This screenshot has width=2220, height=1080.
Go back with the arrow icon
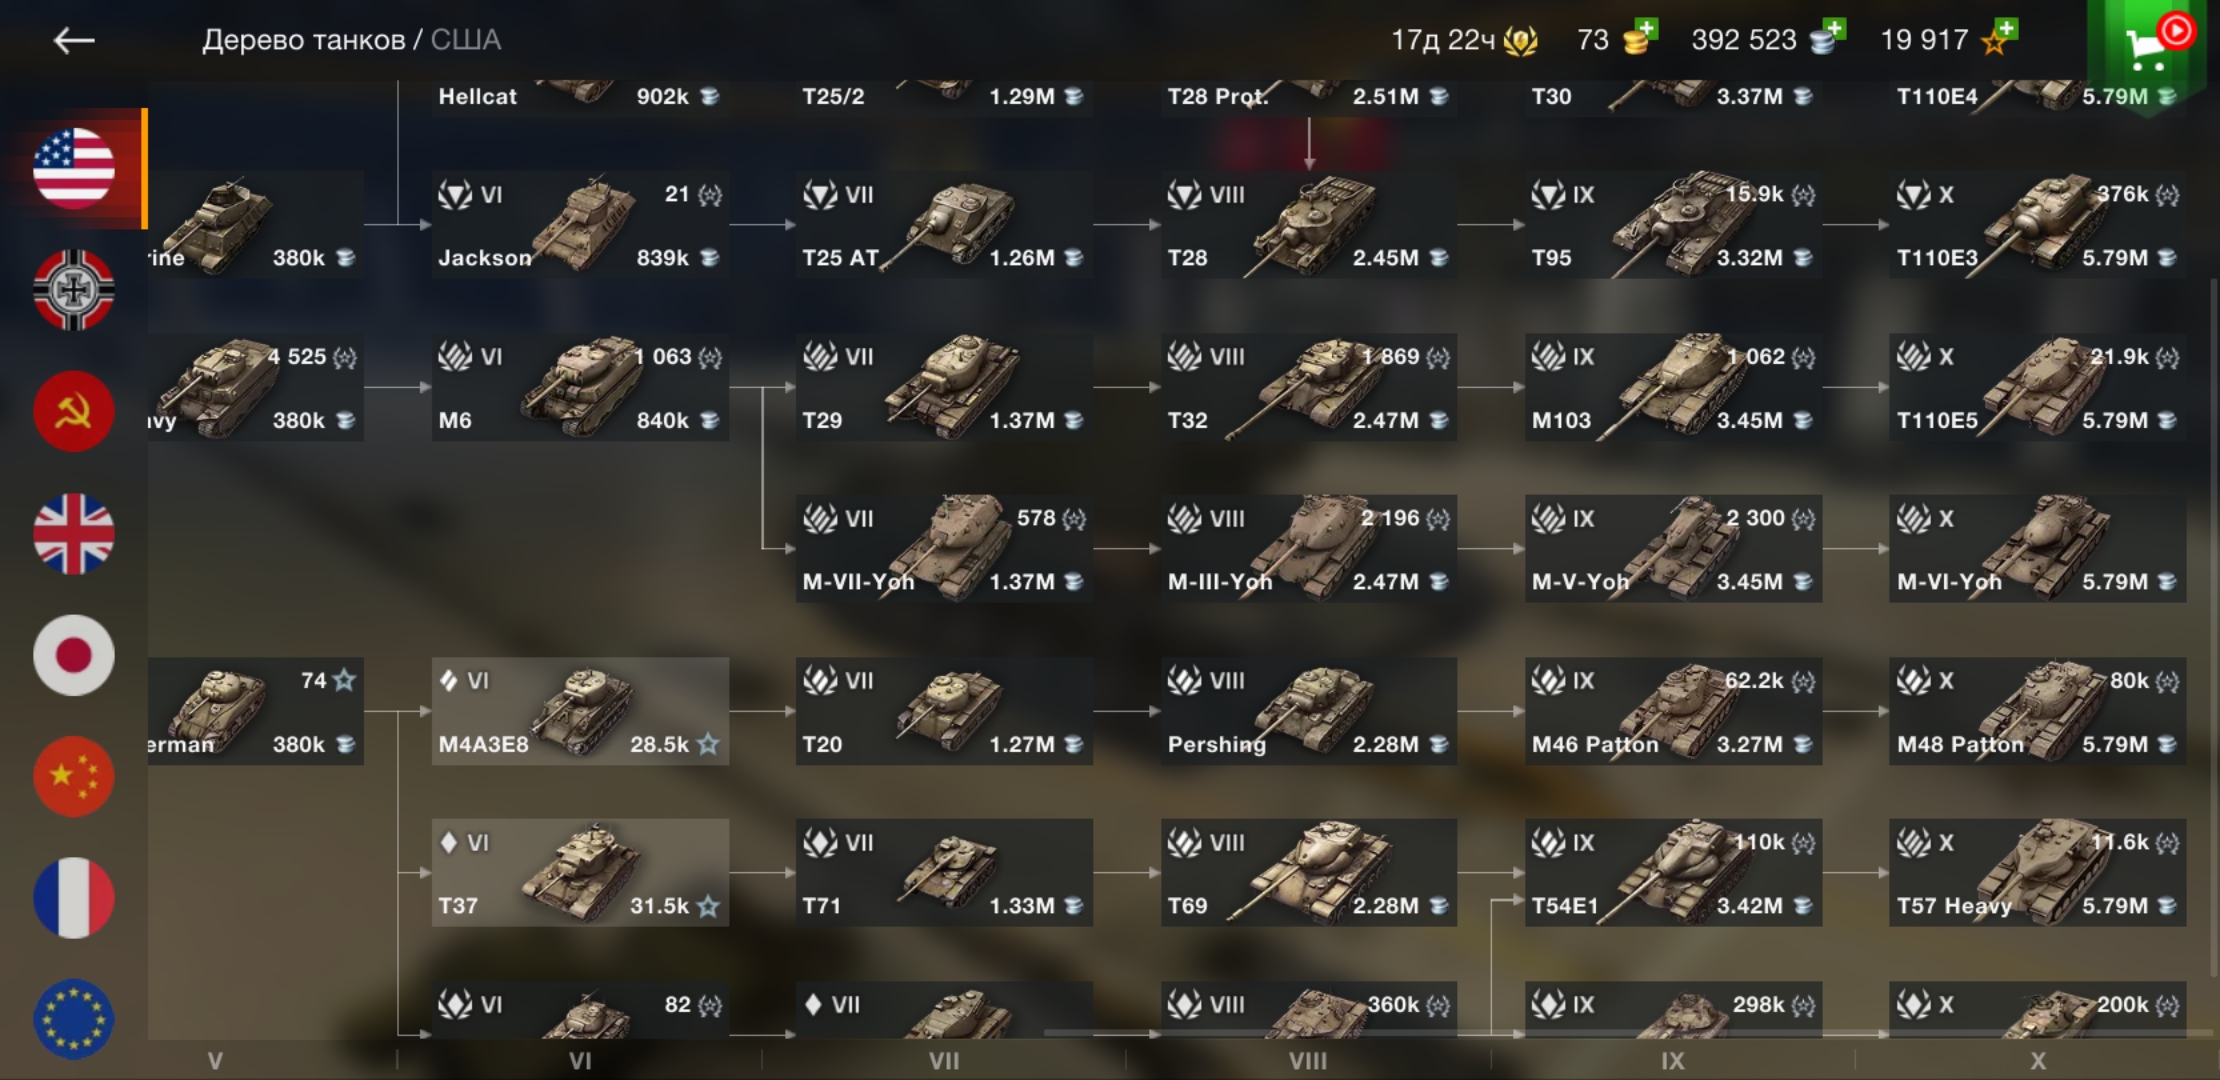click(74, 40)
